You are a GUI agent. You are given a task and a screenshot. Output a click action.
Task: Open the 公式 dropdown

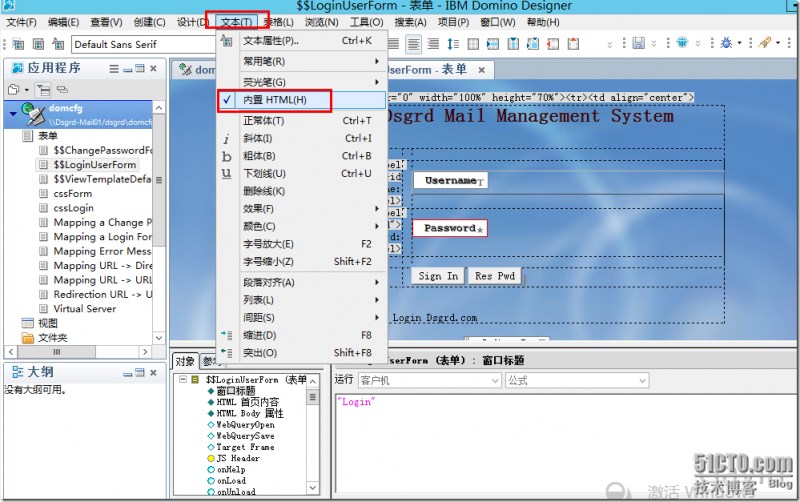(x=577, y=381)
